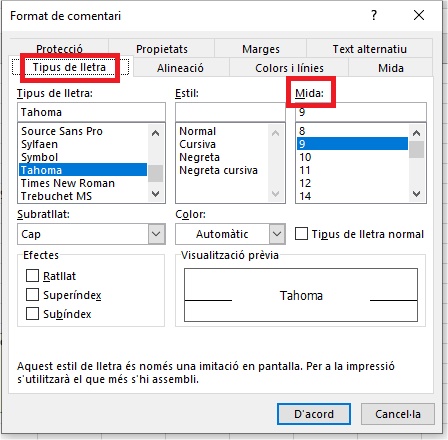Screen dimensions: 448x440
Task: Go to the Propietats tab
Action: coord(162,49)
